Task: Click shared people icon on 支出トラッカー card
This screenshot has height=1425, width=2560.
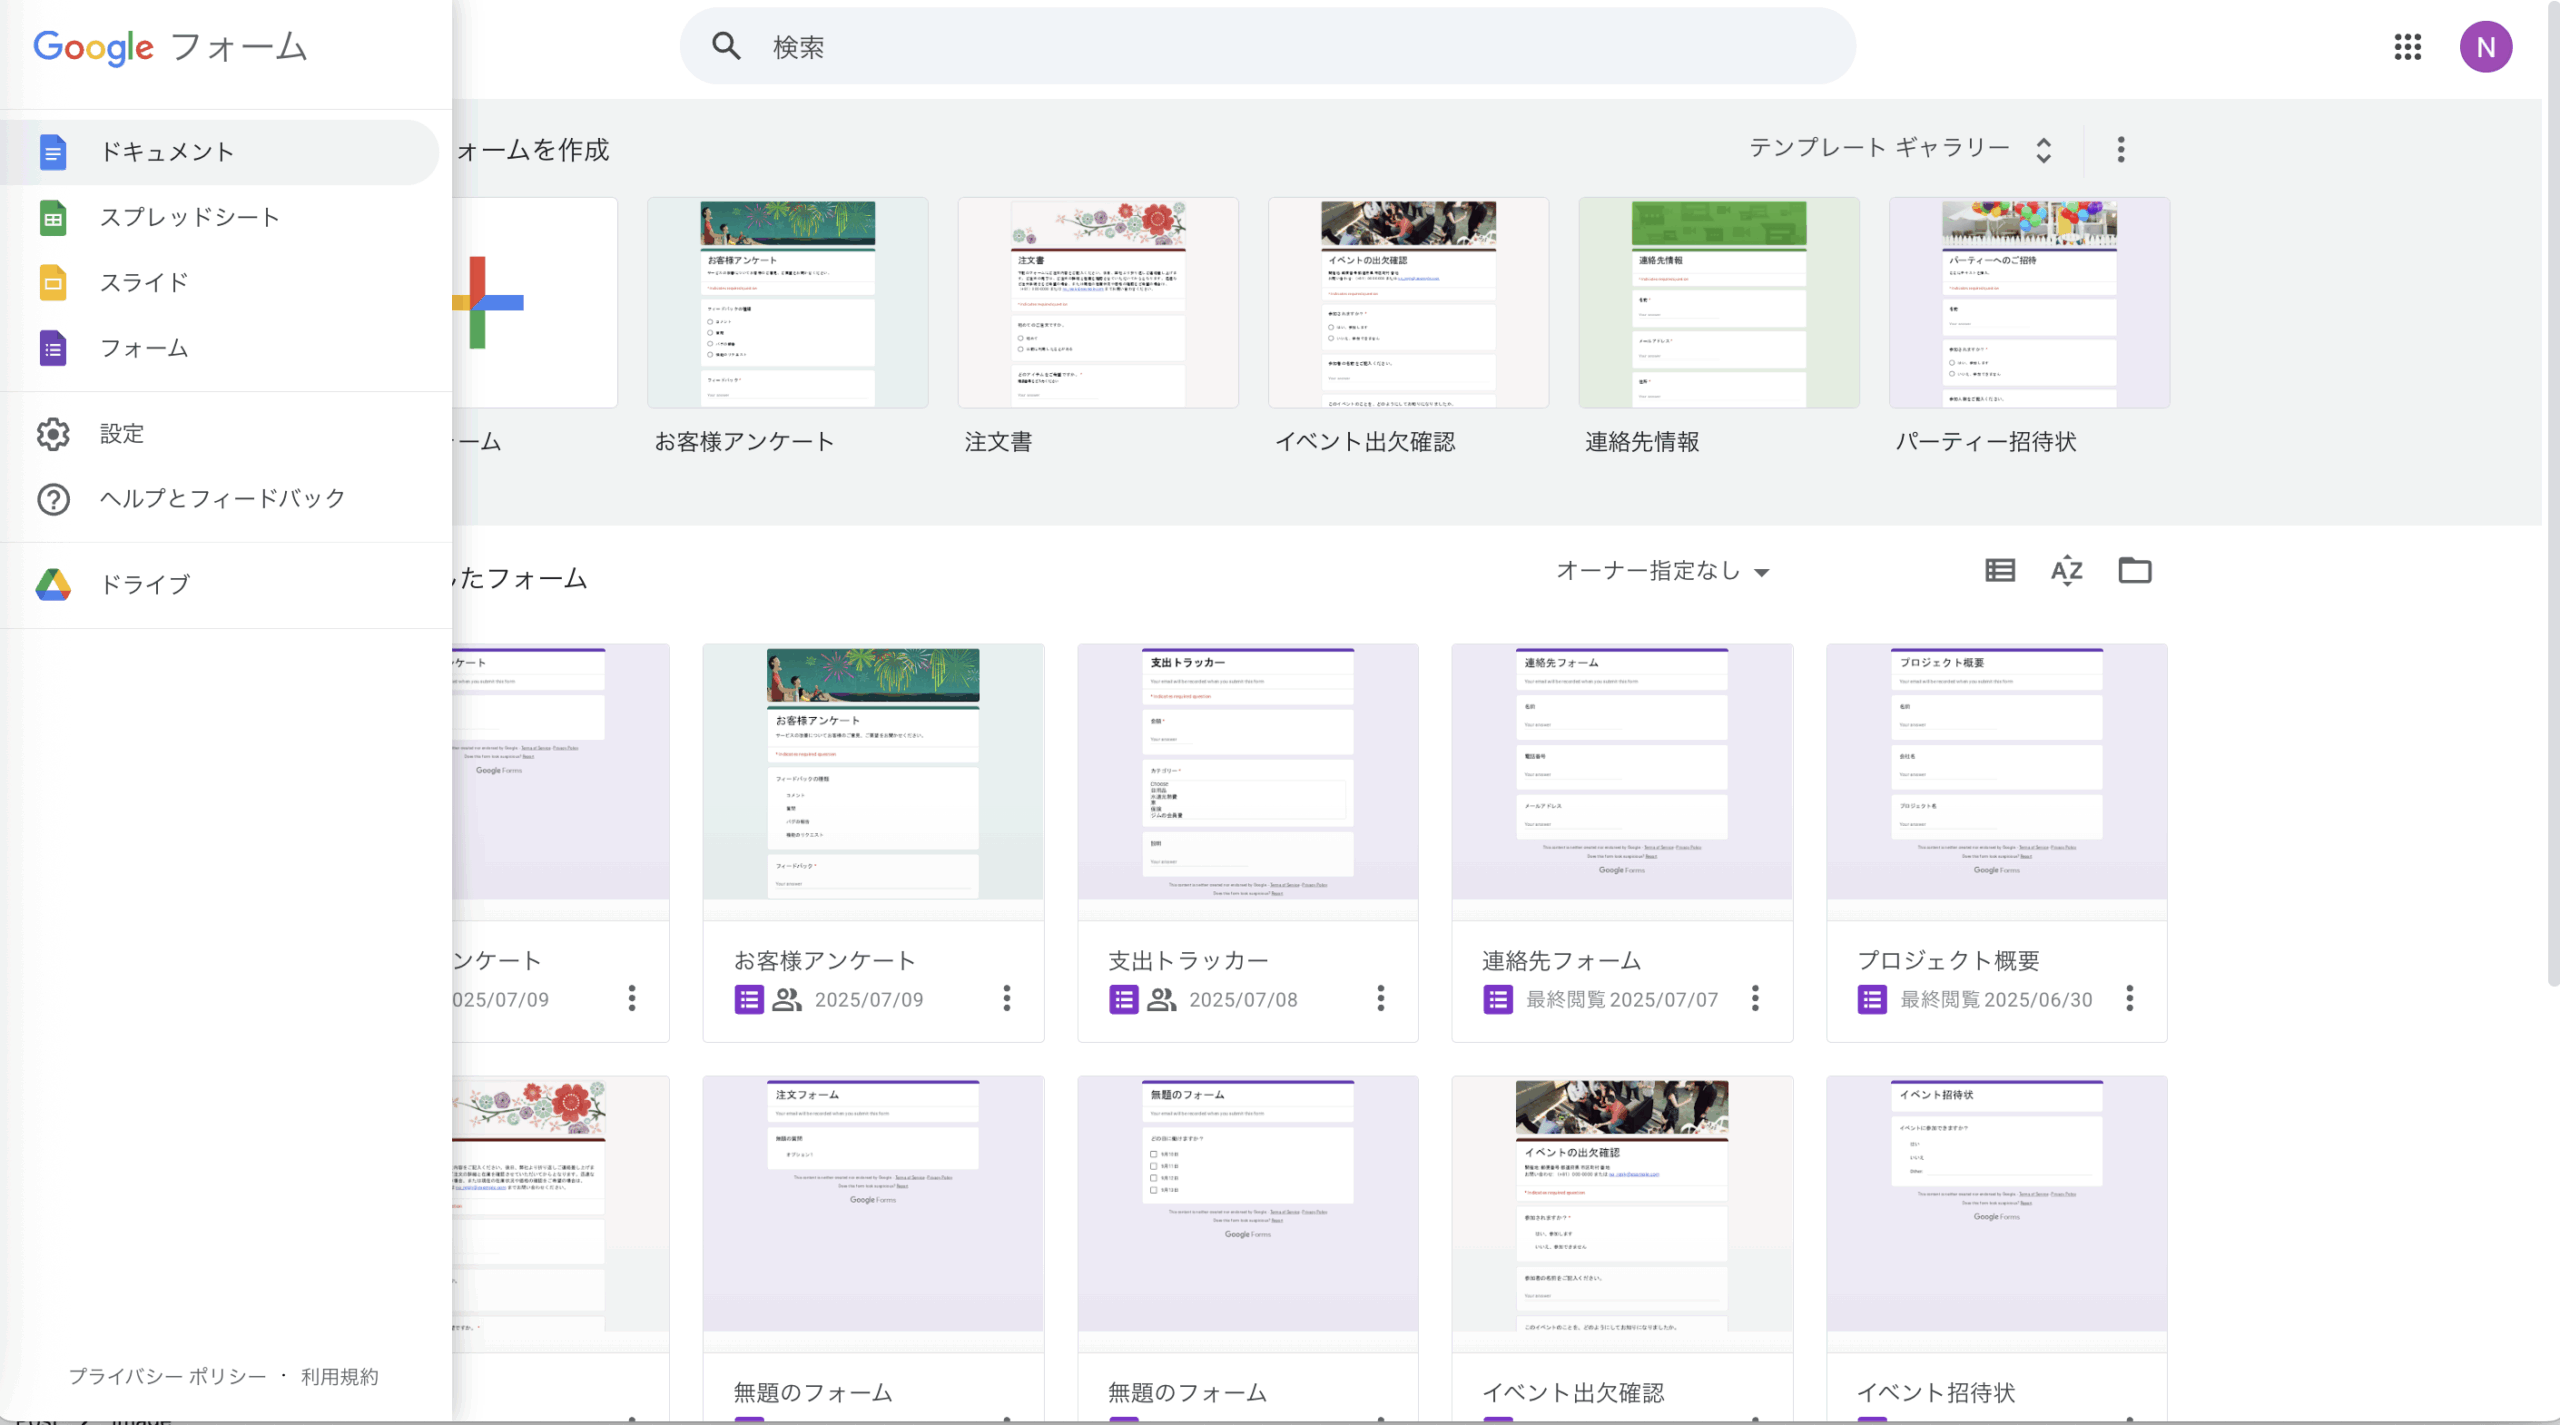Action: coord(1161,999)
